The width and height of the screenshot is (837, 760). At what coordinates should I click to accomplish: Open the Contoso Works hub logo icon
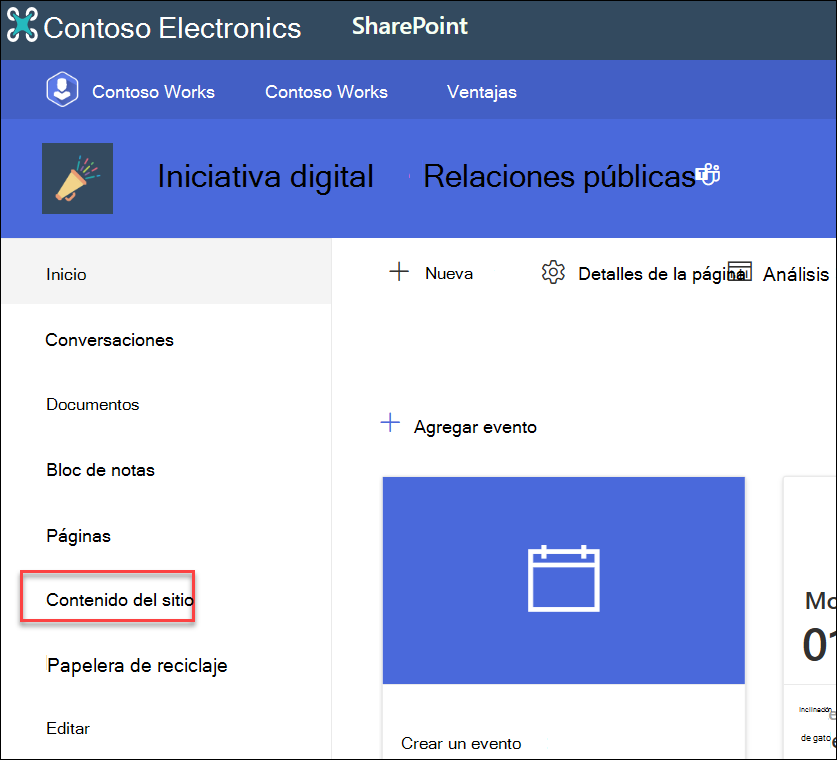point(62,89)
